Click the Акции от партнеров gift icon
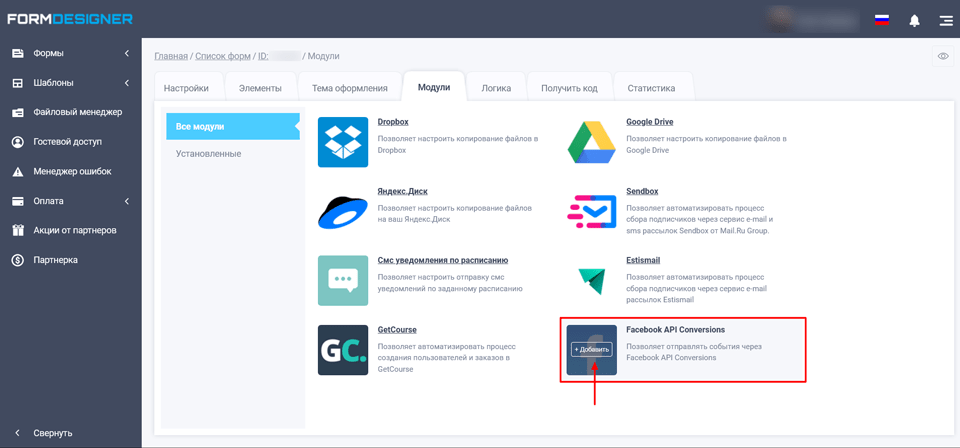This screenshot has height=448, width=960. (18, 230)
